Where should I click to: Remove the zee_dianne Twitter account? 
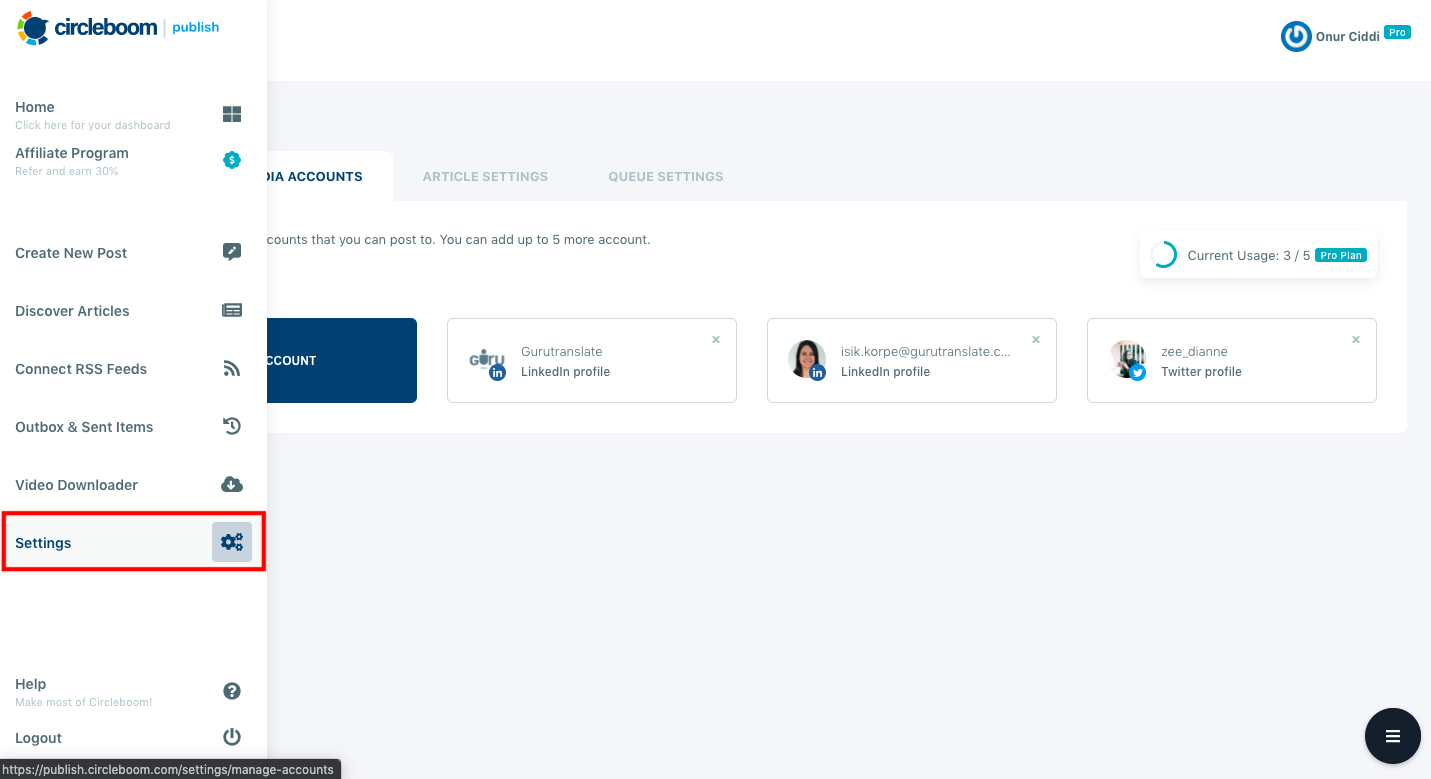pyautogui.click(x=1356, y=340)
